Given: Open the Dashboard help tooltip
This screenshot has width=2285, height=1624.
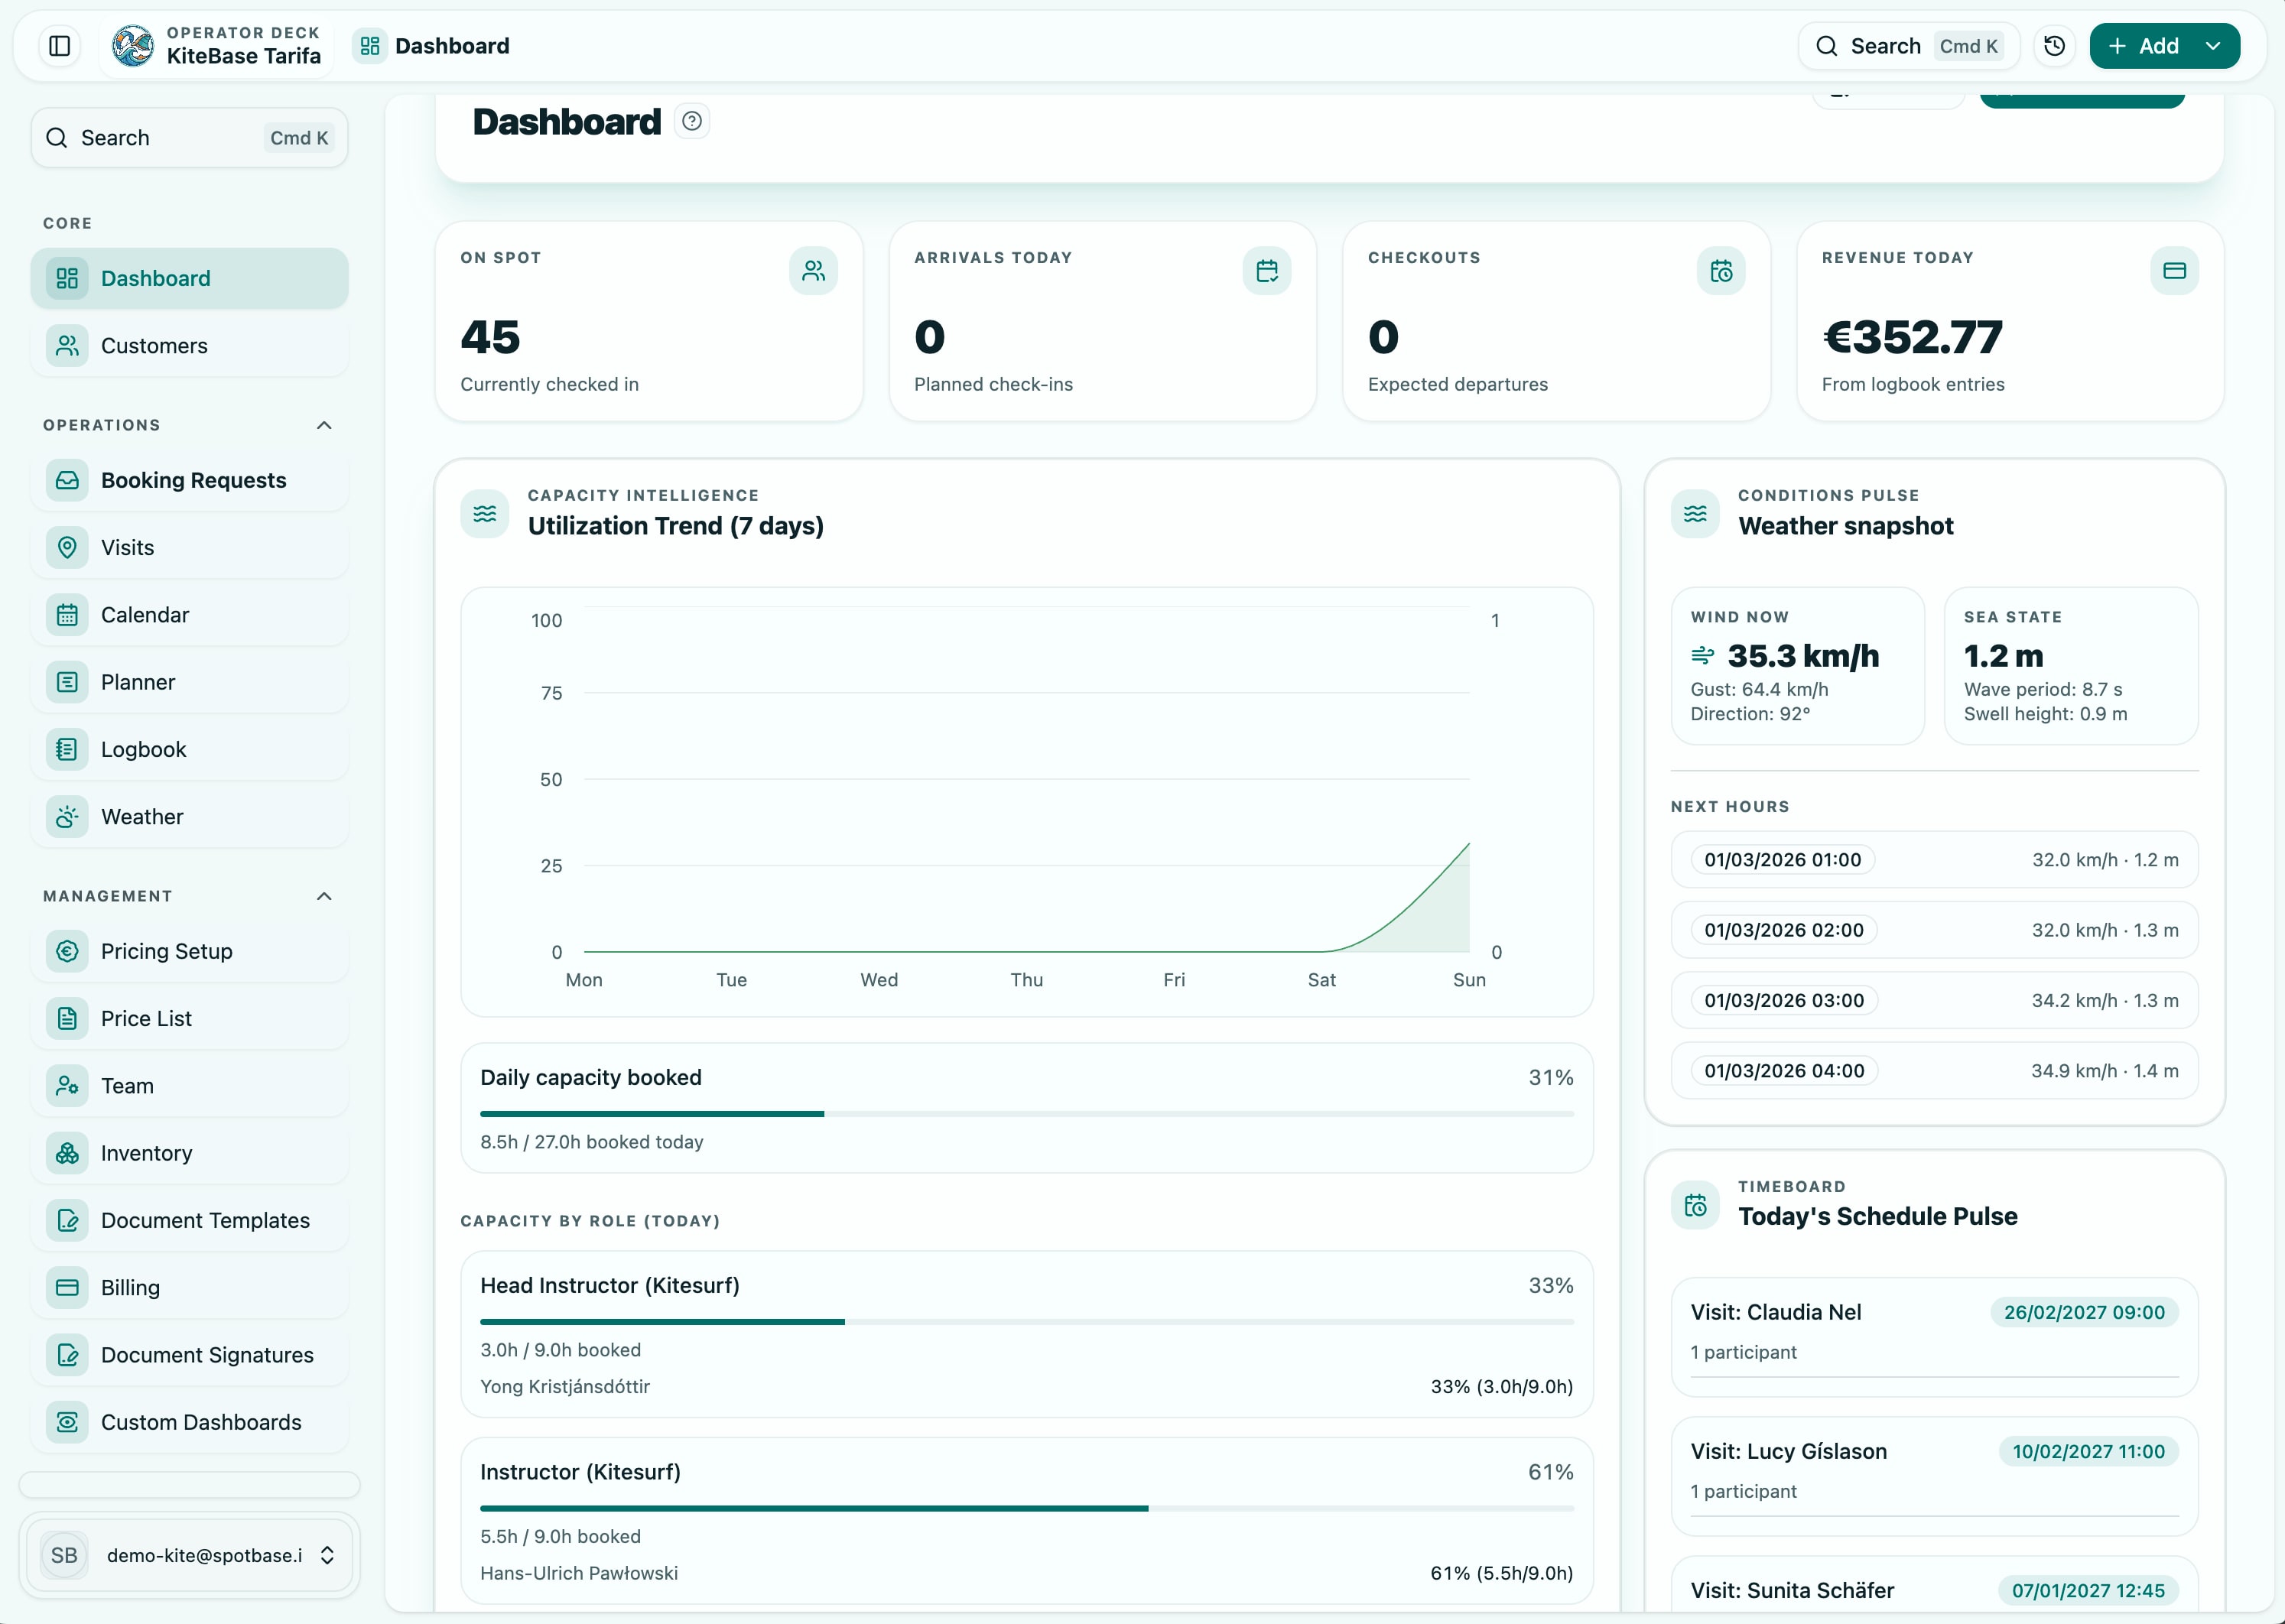Looking at the screenshot, I should click(x=691, y=120).
